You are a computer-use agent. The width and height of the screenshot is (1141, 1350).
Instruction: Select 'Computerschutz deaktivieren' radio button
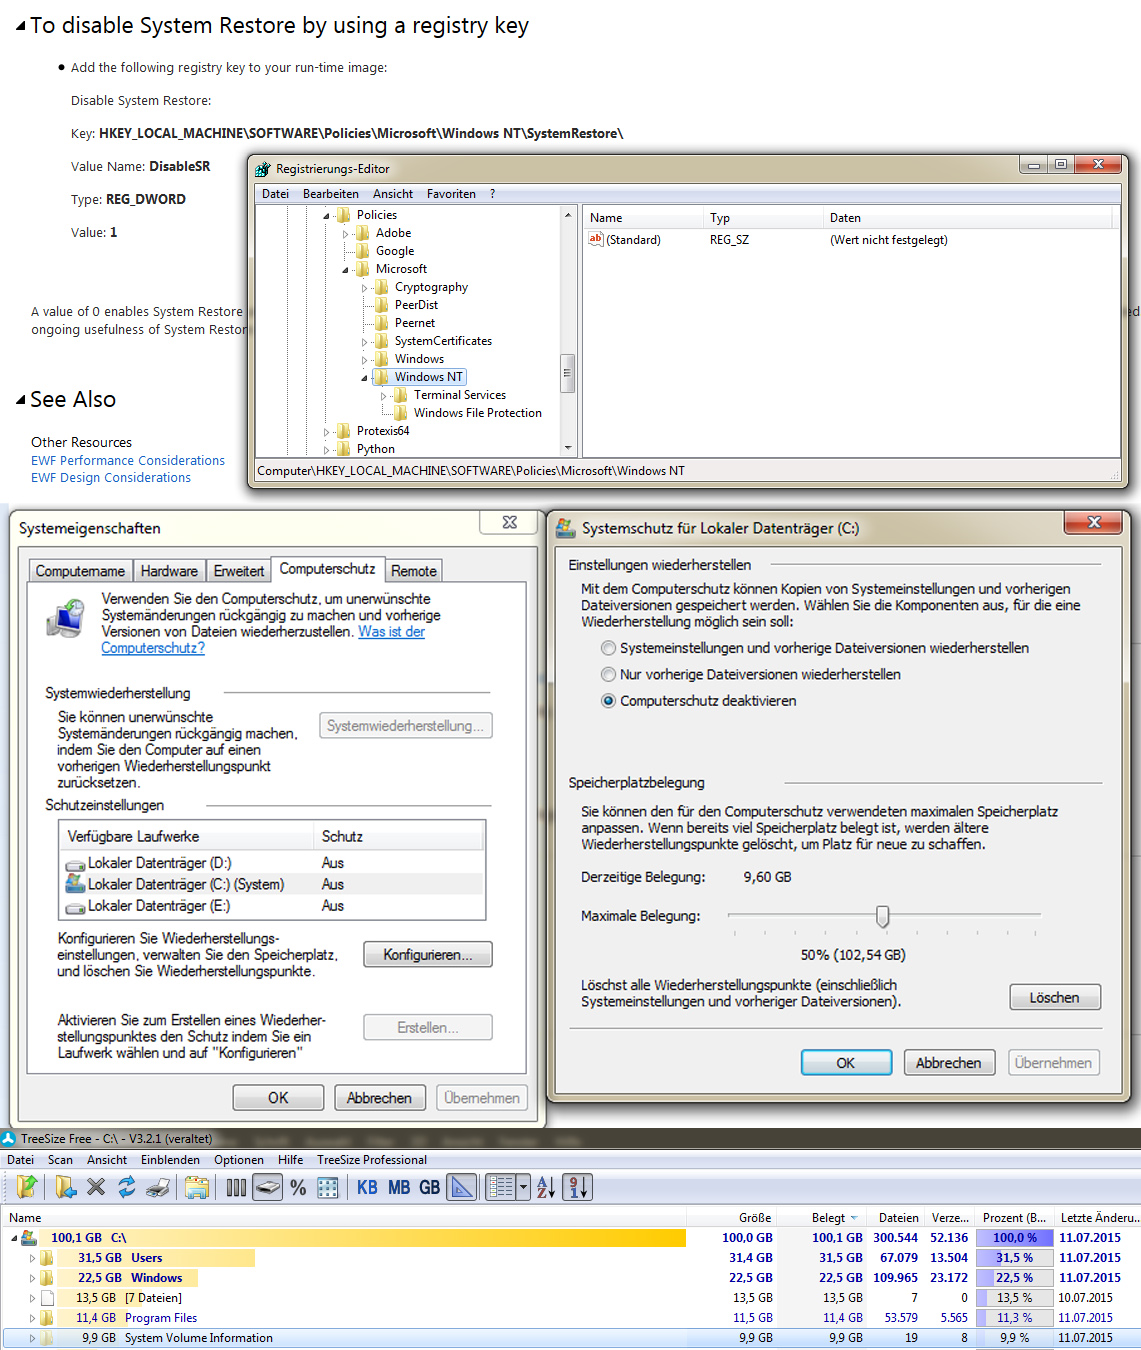click(x=608, y=701)
